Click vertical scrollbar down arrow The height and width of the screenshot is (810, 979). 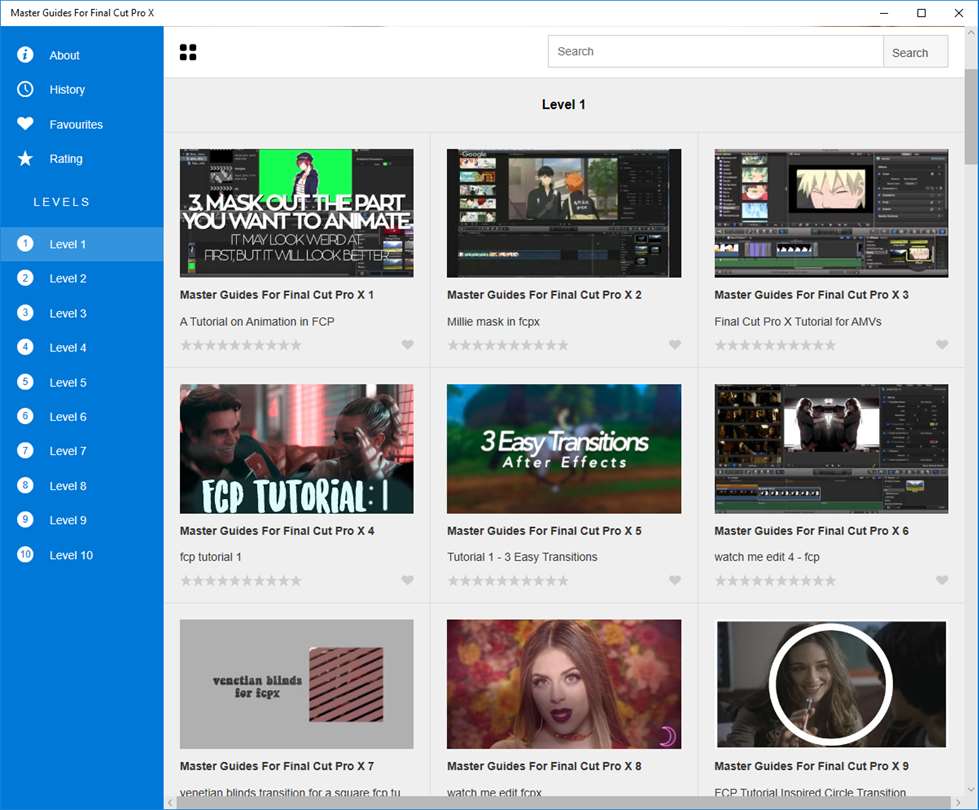pos(972,789)
